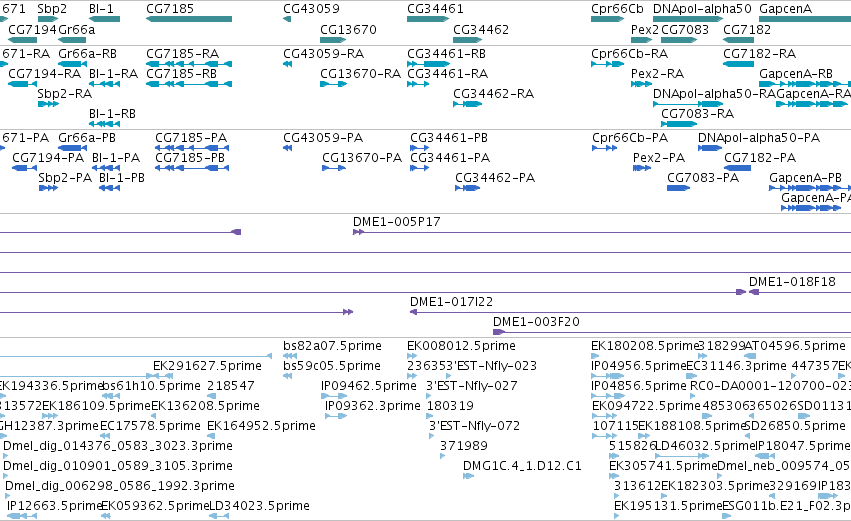Select the Gr66a gene label
Image resolution: width=851 pixels, height=521 pixels.
pyautogui.click(x=77, y=29)
